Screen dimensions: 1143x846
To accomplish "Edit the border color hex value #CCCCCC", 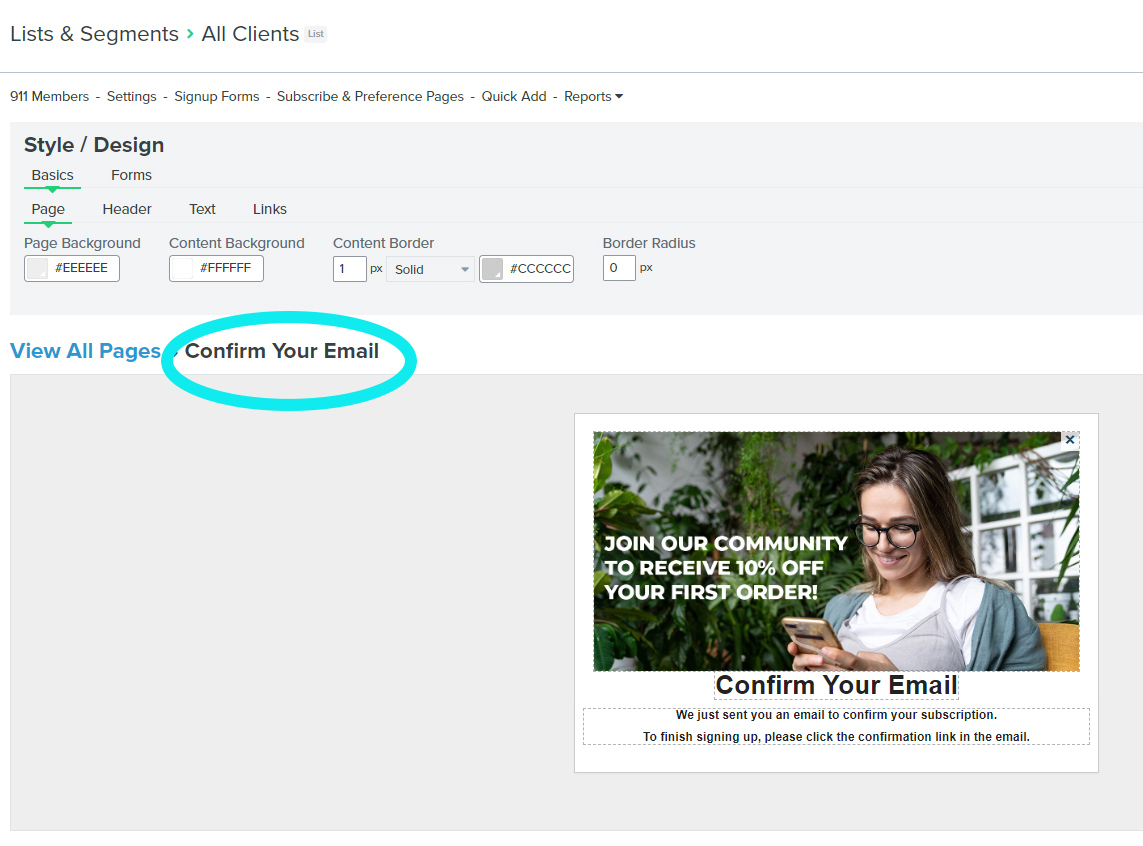I will [539, 268].
